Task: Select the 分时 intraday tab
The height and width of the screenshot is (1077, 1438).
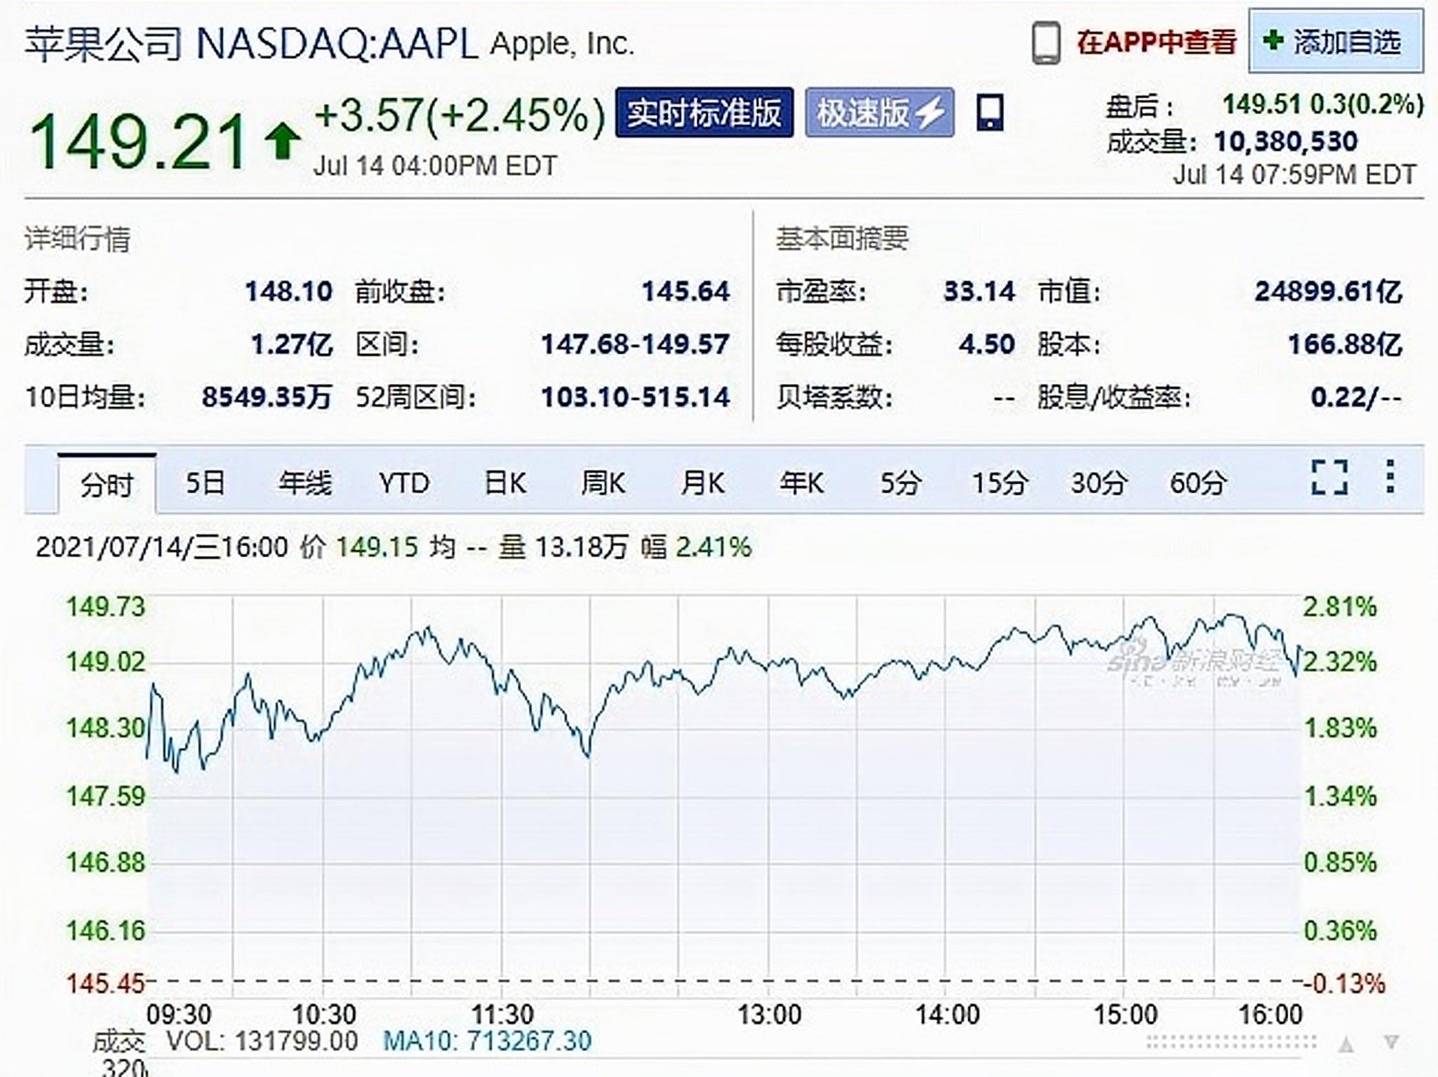Action: [106, 484]
